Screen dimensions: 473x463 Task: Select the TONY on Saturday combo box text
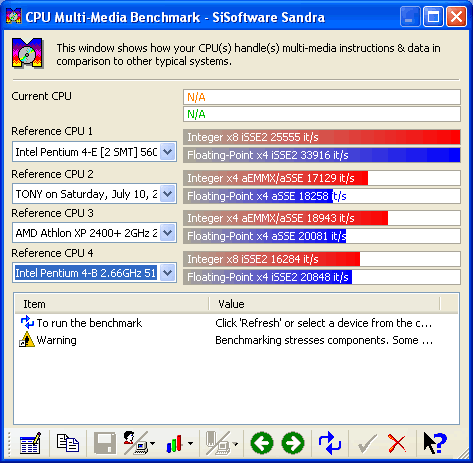(x=86, y=194)
